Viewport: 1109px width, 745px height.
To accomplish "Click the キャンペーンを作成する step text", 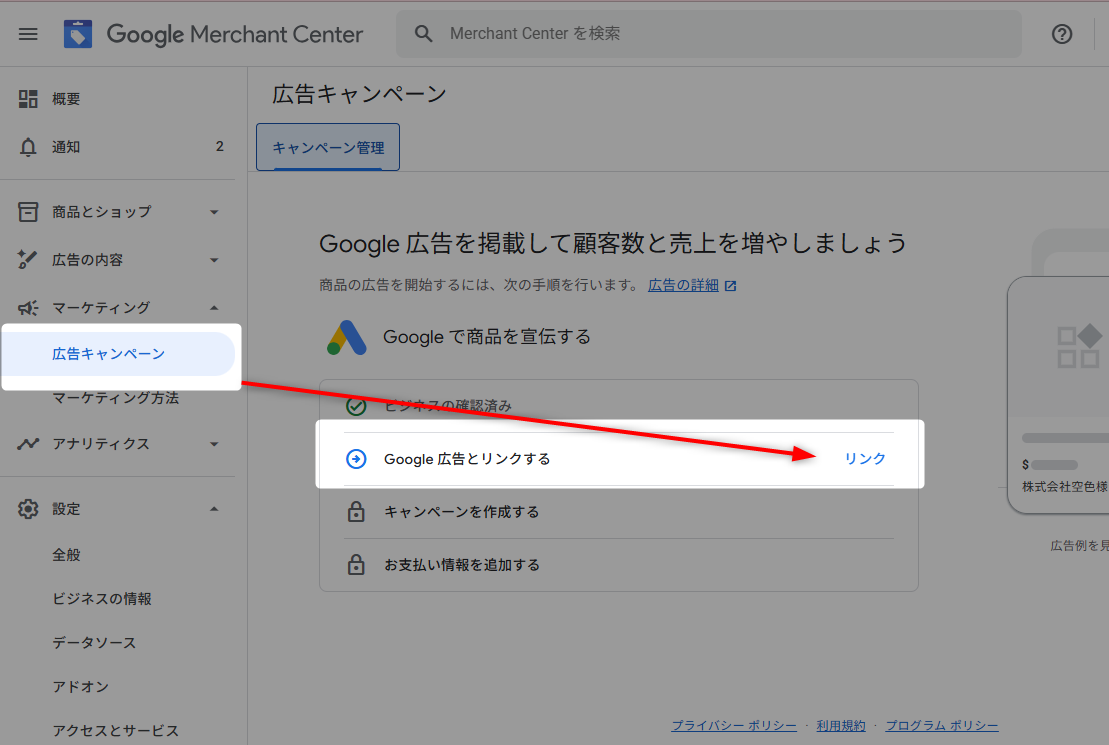I will click(461, 512).
